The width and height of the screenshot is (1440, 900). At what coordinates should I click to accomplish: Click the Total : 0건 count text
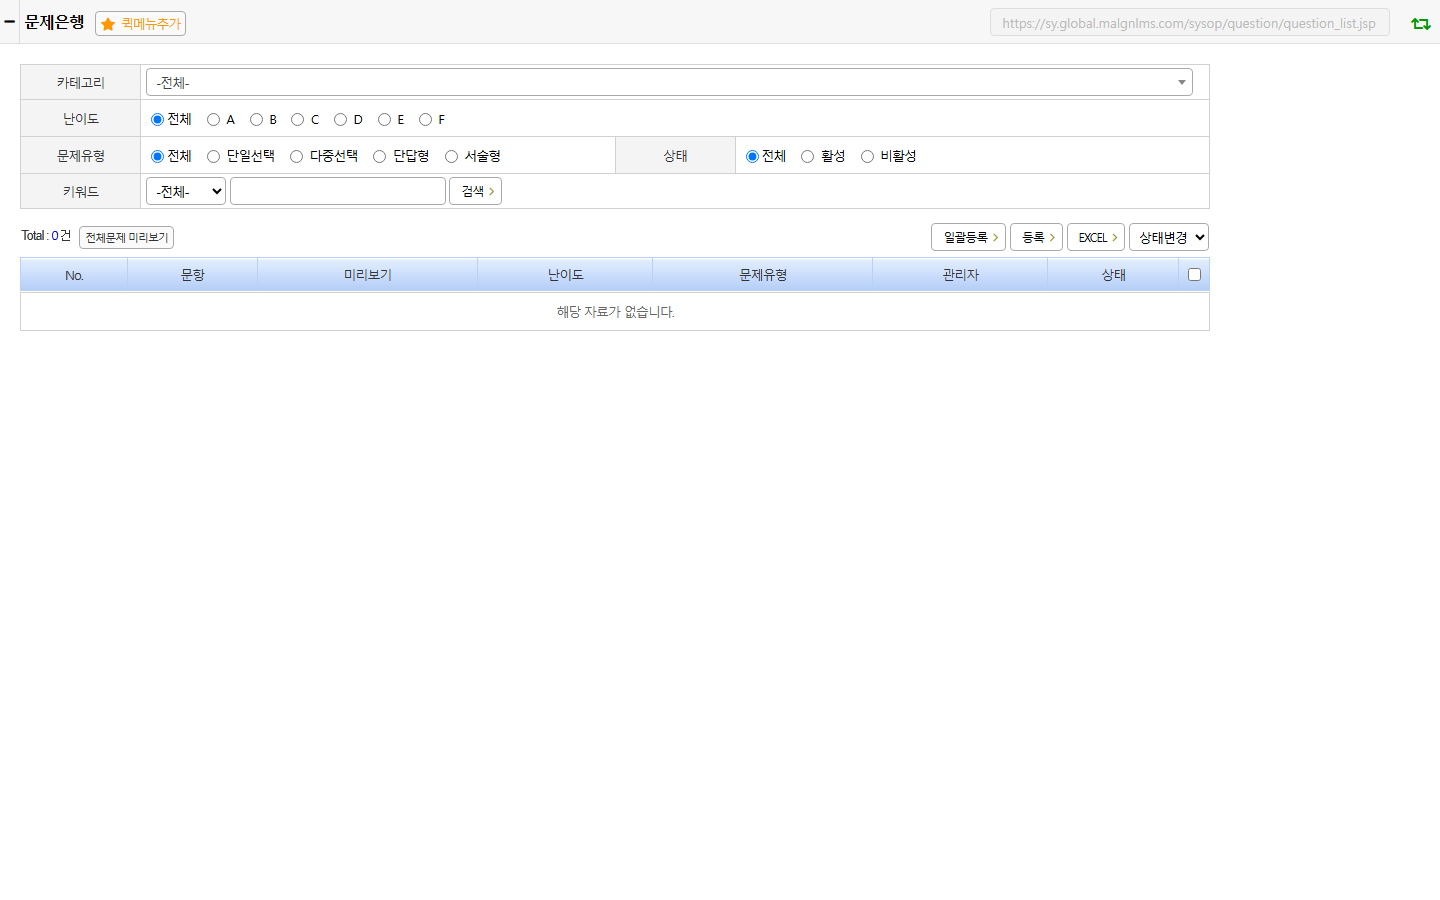tap(46, 236)
